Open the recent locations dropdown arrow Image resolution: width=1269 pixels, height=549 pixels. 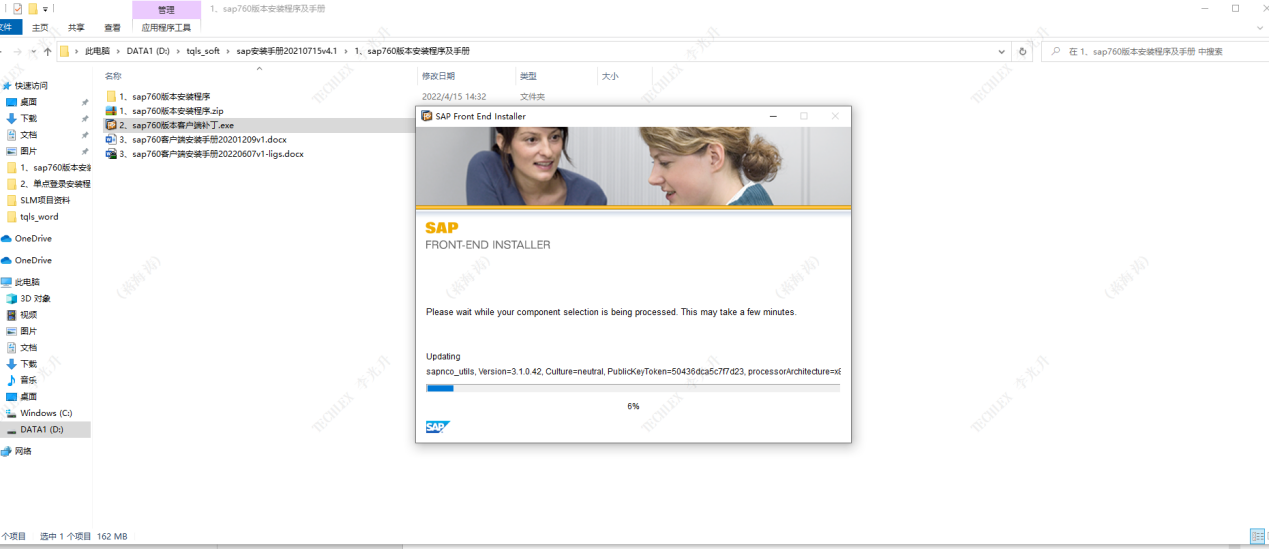[x=33, y=51]
